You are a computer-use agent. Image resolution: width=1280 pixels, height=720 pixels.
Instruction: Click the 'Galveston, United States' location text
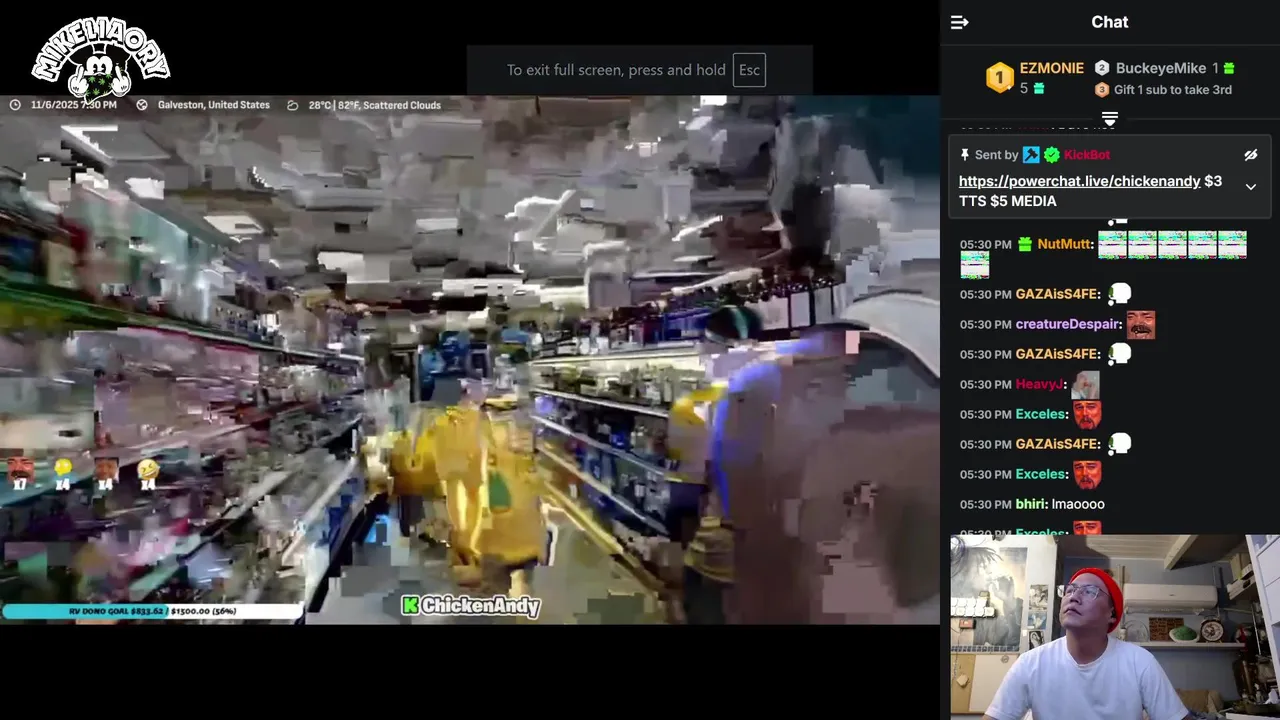(x=213, y=105)
